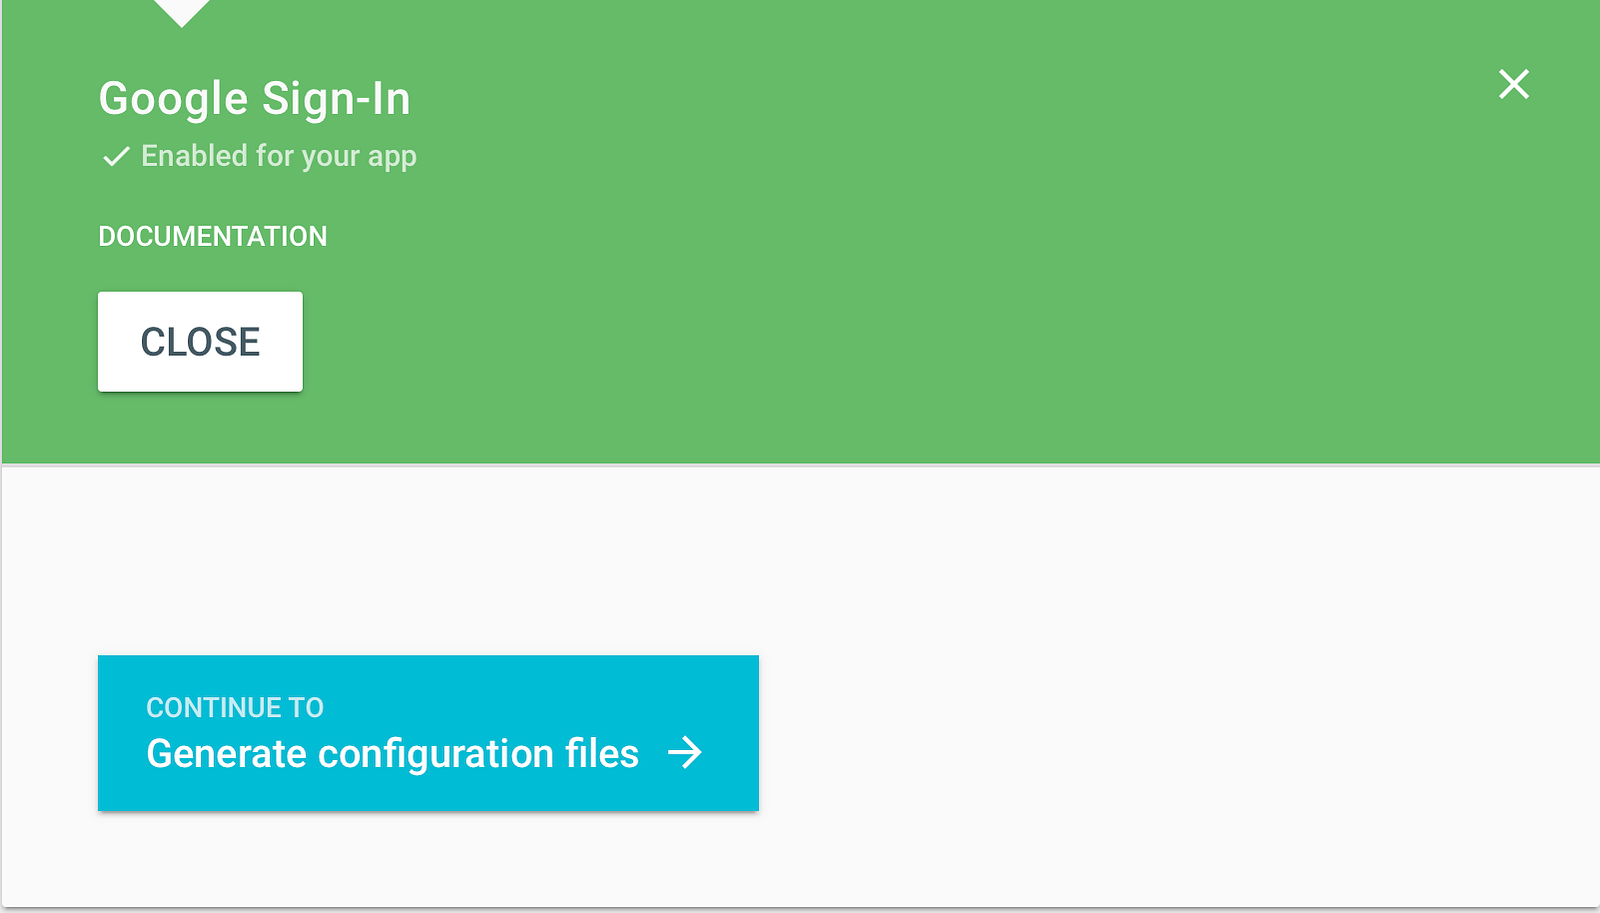The image size is (1600, 913).
Task: Click the Enabled for your app status text
Action: point(279,156)
